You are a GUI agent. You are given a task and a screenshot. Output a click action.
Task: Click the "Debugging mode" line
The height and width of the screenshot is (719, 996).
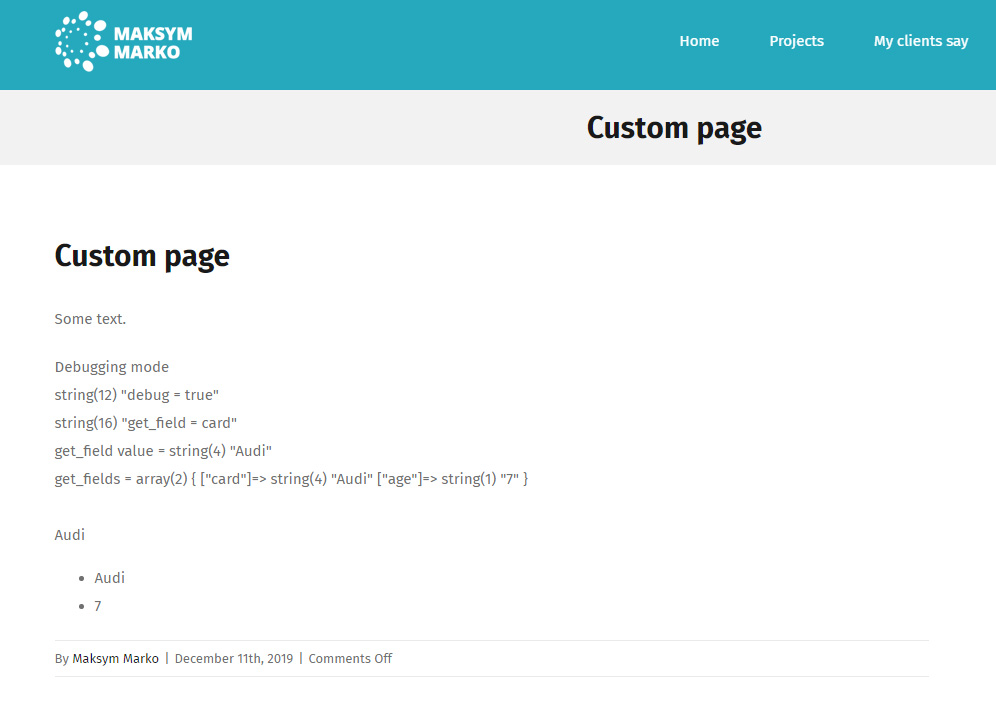coord(112,367)
